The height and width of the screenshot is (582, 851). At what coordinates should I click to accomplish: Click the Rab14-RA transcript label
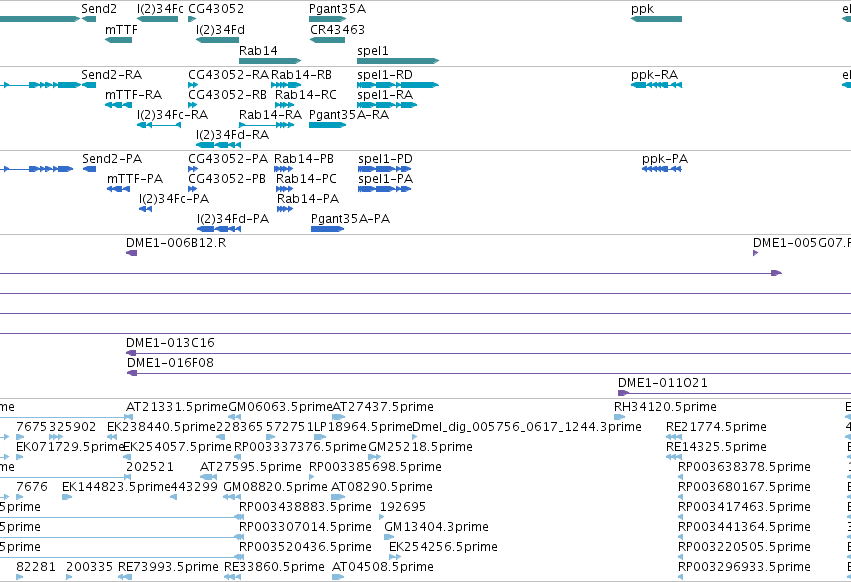(270, 115)
